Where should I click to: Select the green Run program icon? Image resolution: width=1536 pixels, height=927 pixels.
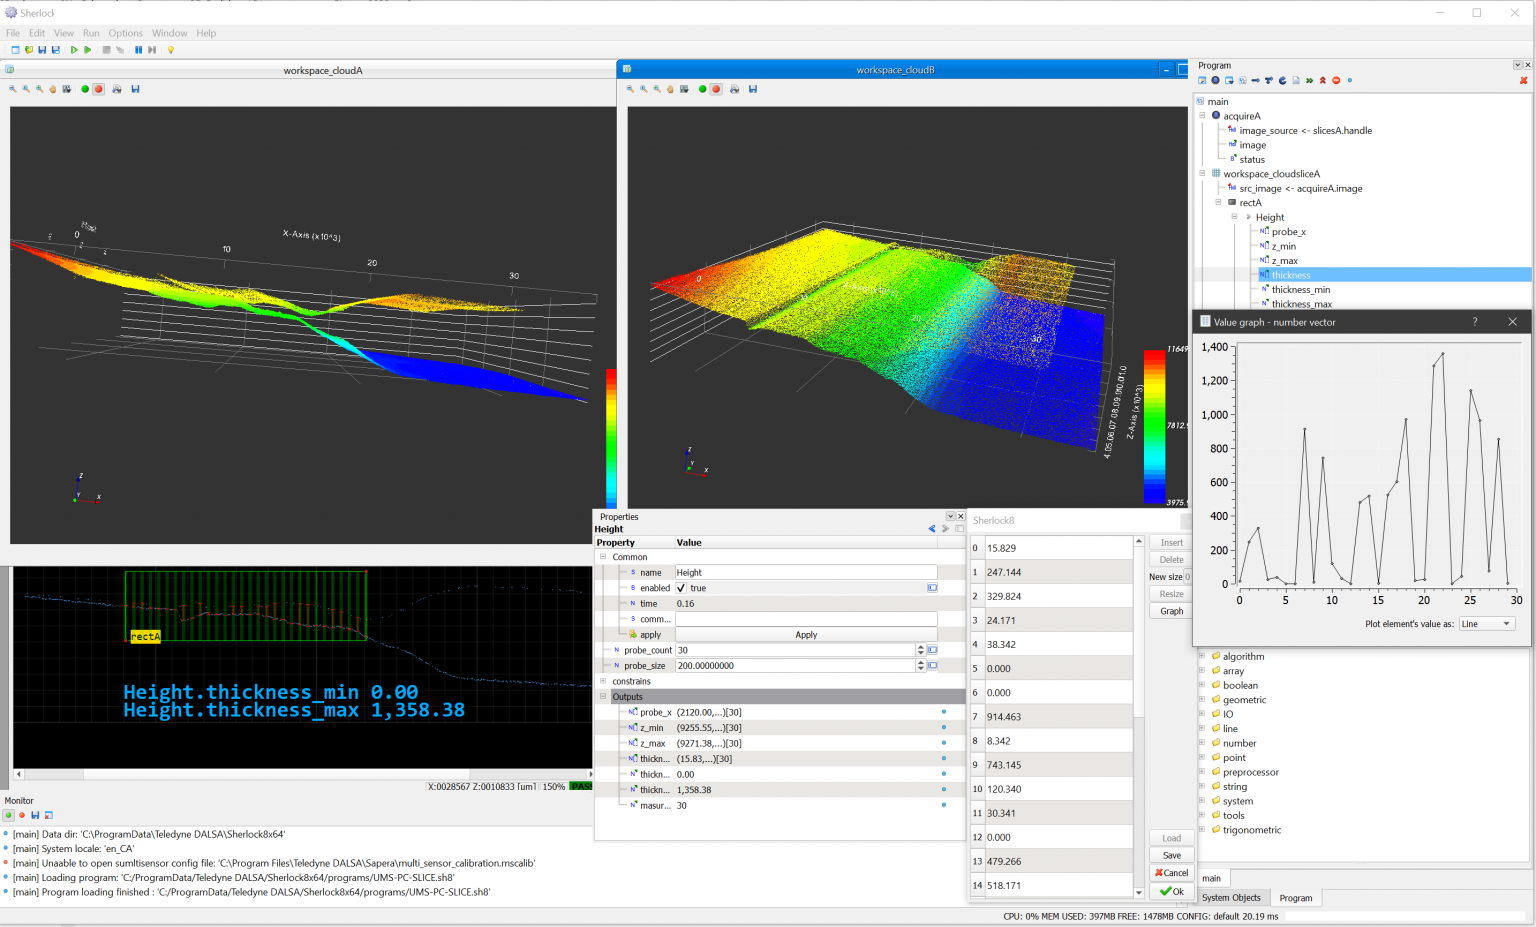tap(75, 49)
